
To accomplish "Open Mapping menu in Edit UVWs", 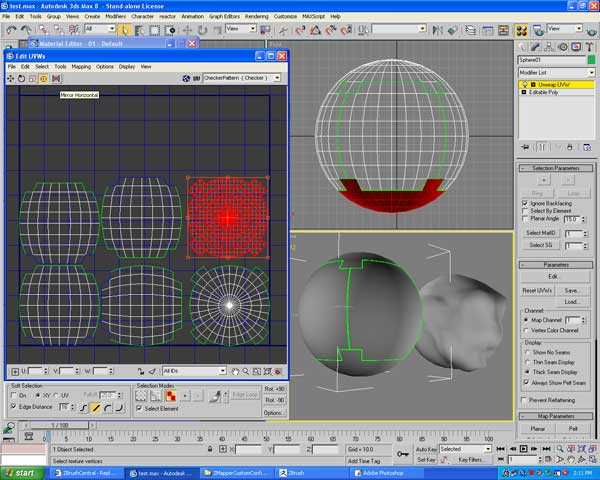I will pos(81,67).
